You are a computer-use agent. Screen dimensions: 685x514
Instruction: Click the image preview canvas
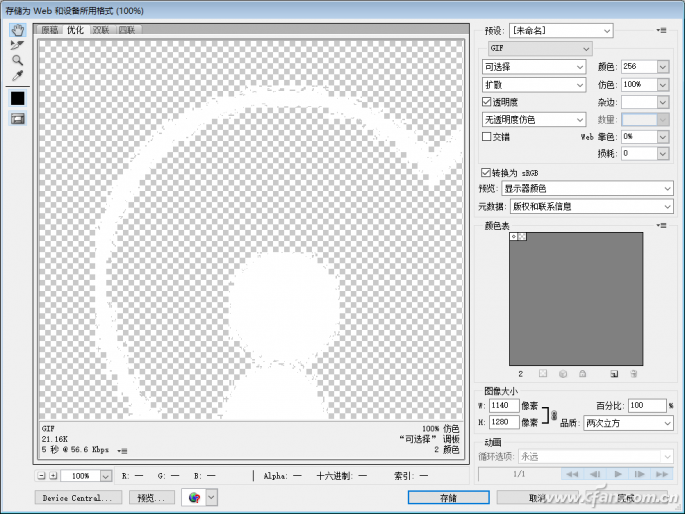(251, 230)
